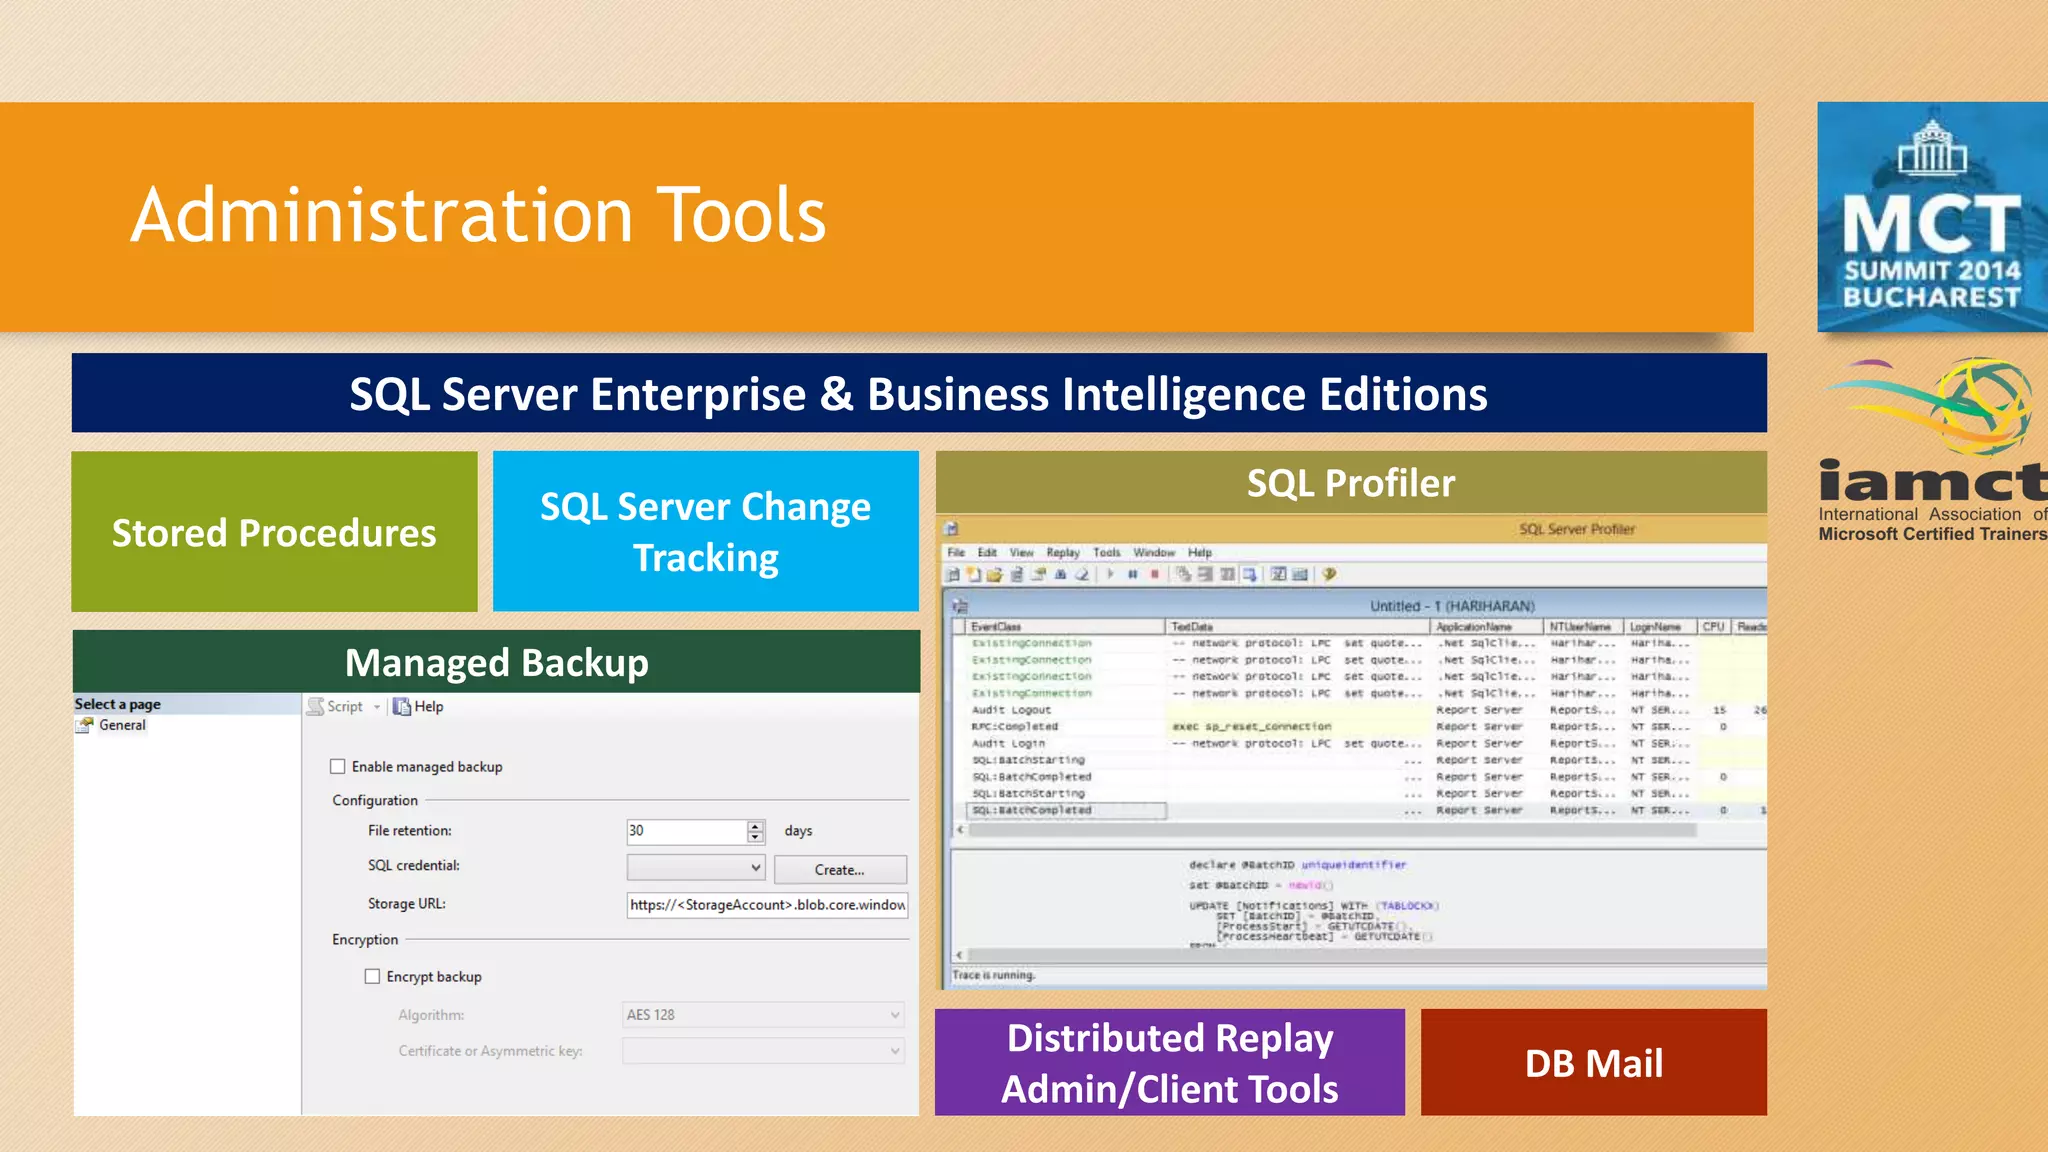Click the toolbar icon right of Auto Scroll

(x=1279, y=574)
